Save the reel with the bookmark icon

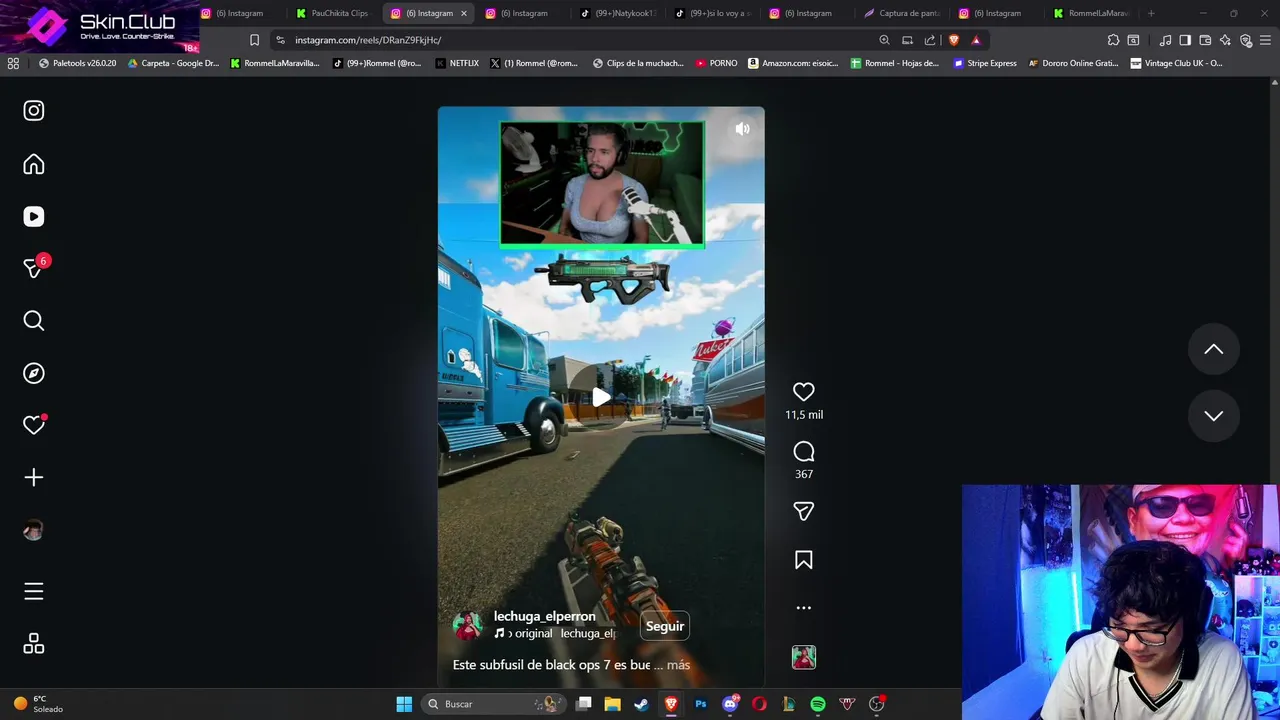coord(804,560)
